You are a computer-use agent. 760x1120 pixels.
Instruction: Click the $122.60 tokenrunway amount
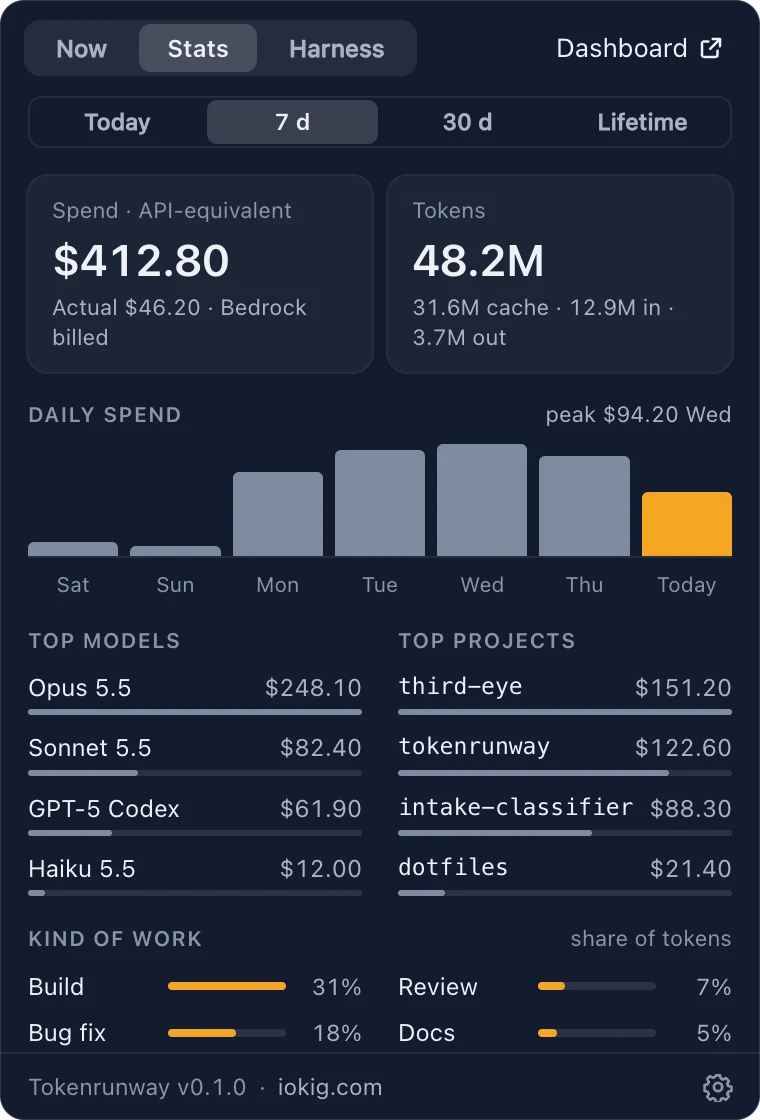pyautogui.click(x=684, y=748)
